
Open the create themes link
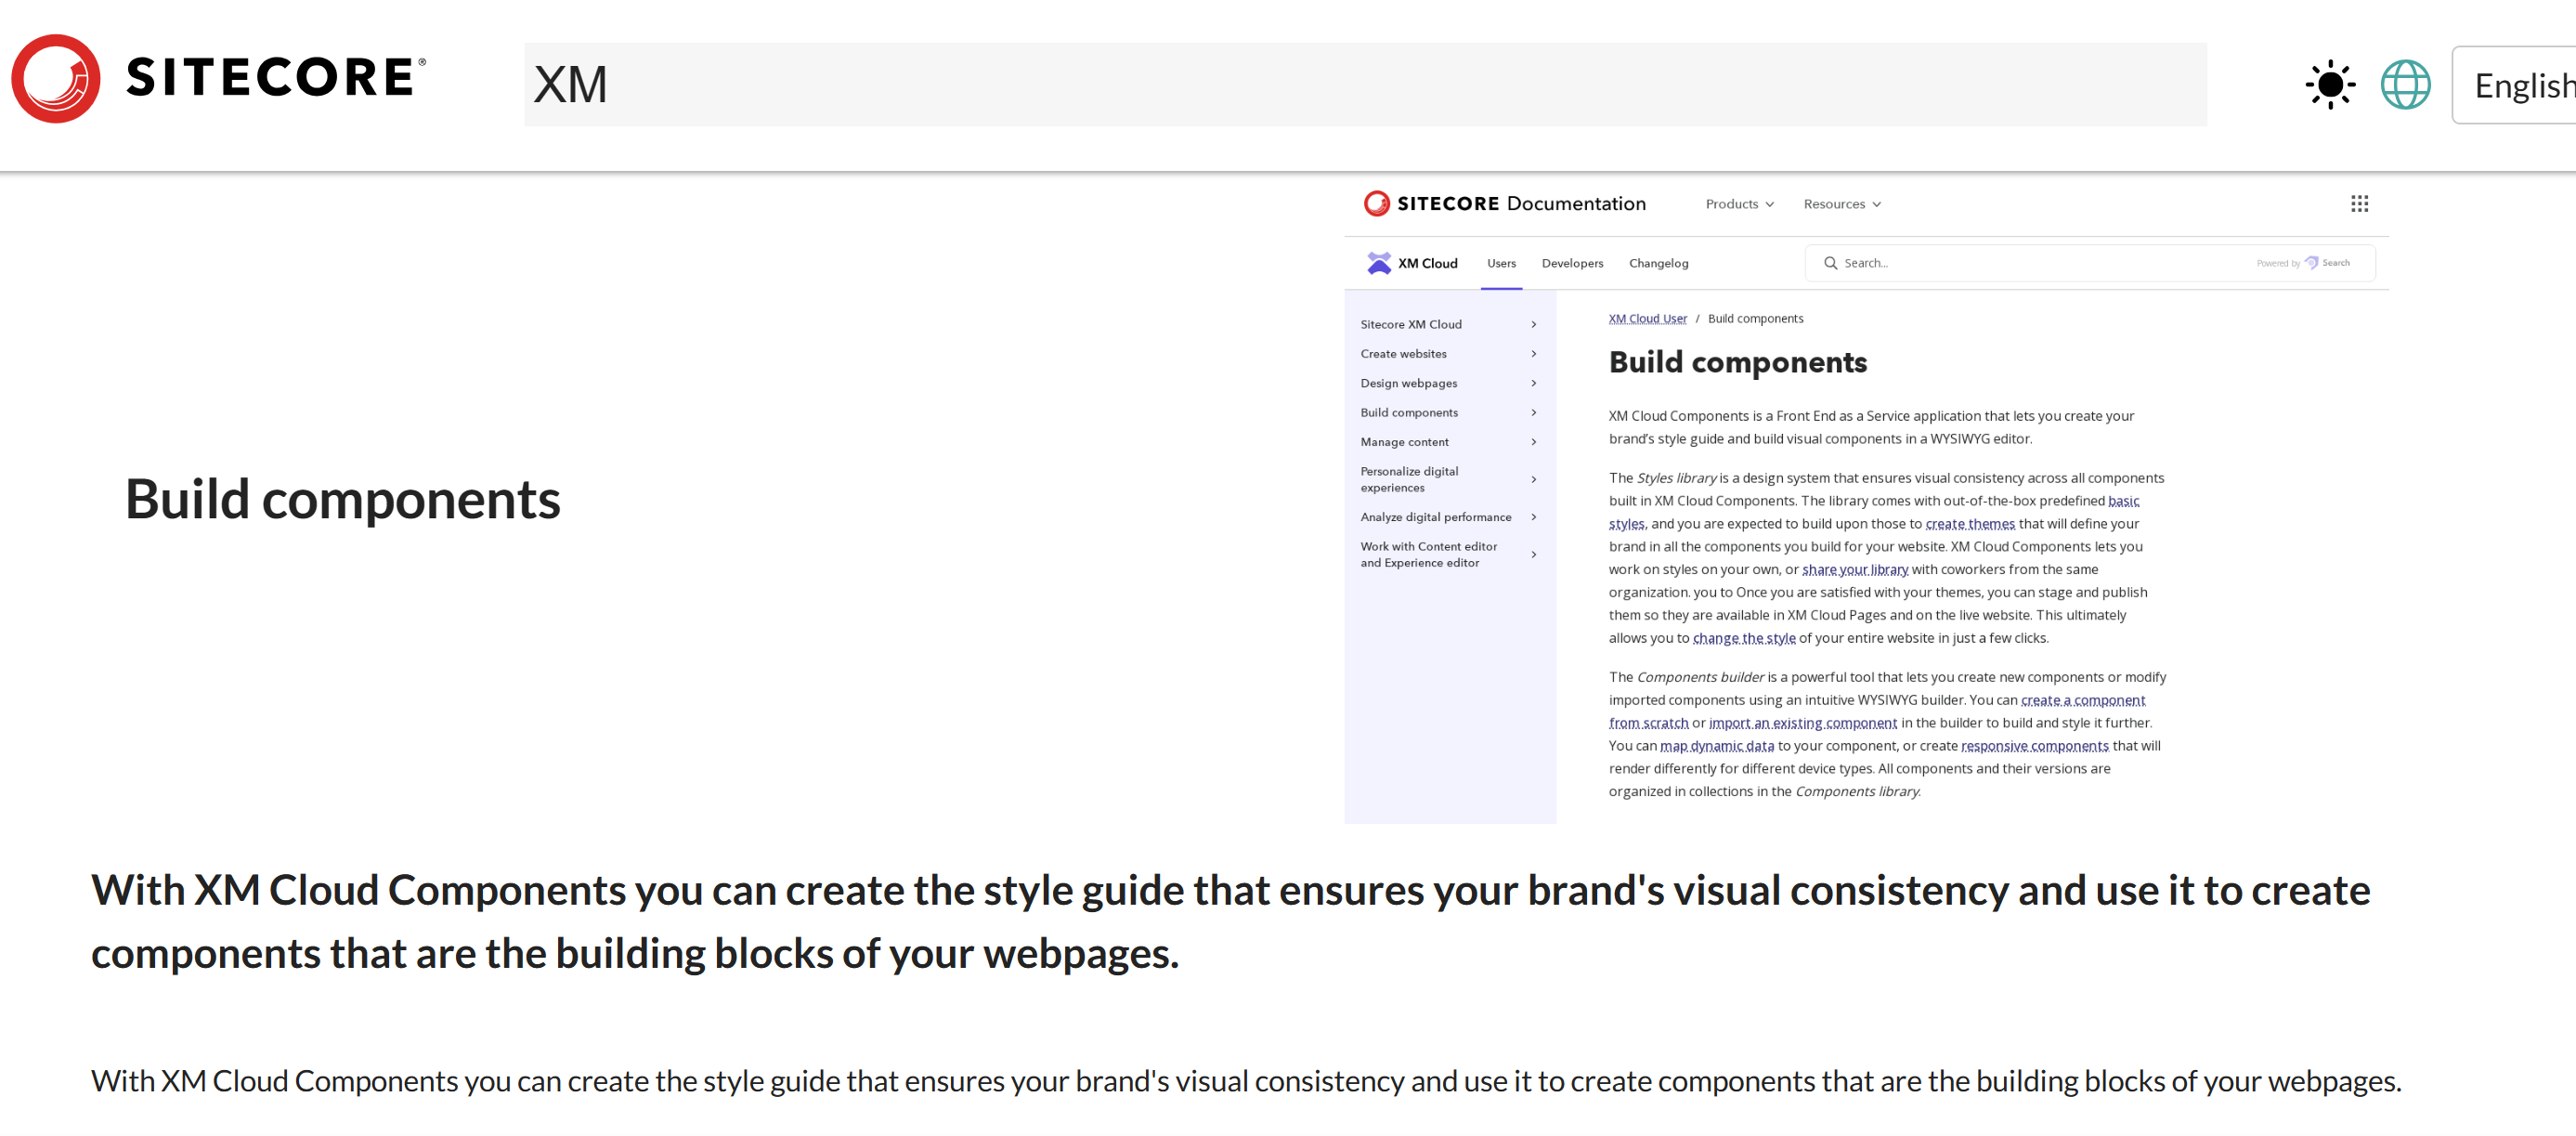1970,524
